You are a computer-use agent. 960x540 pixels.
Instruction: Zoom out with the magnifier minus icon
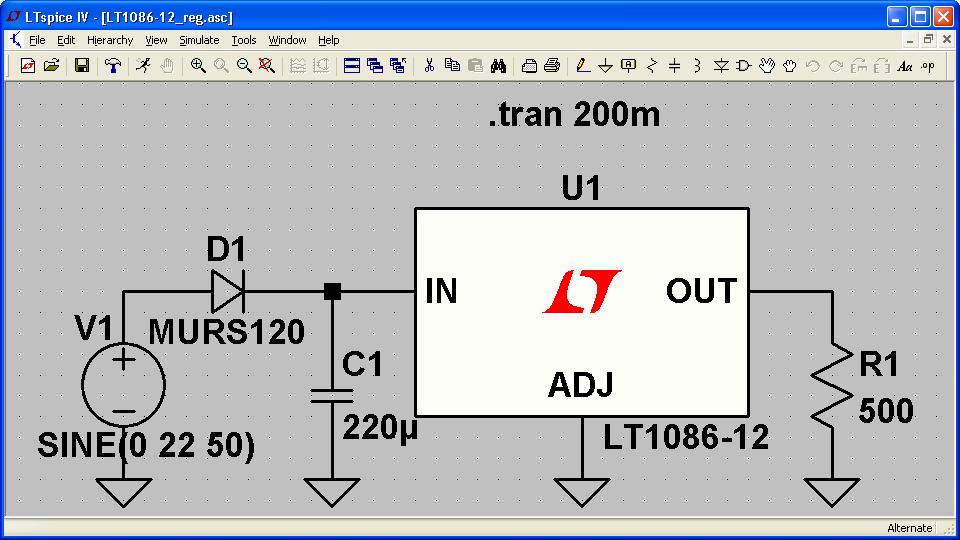[x=244, y=66]
